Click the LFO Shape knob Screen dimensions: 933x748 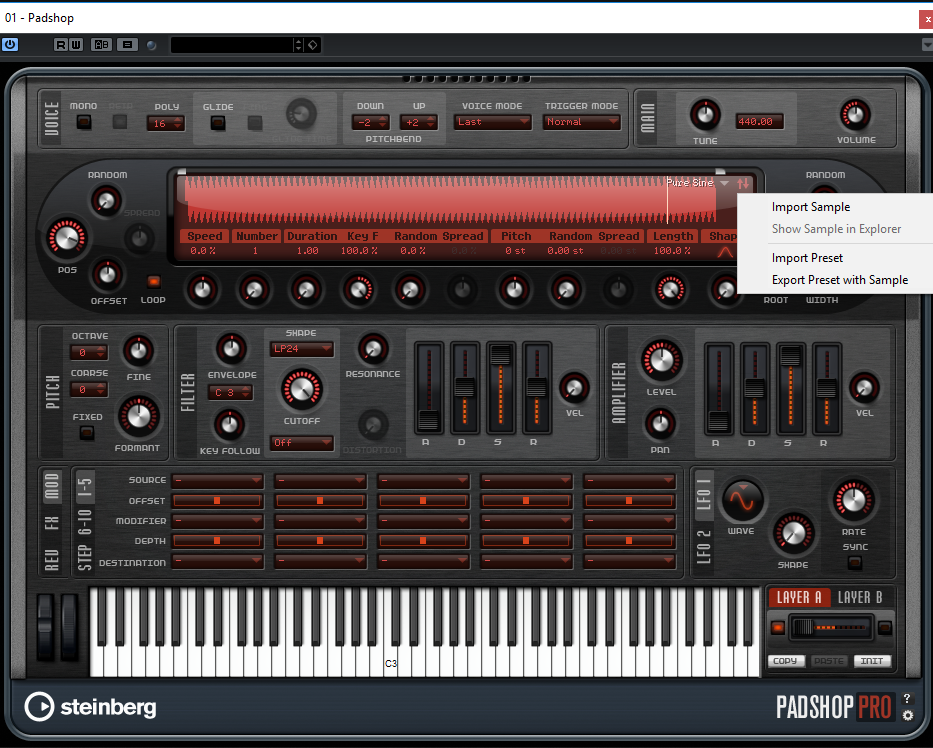[793, 533]
